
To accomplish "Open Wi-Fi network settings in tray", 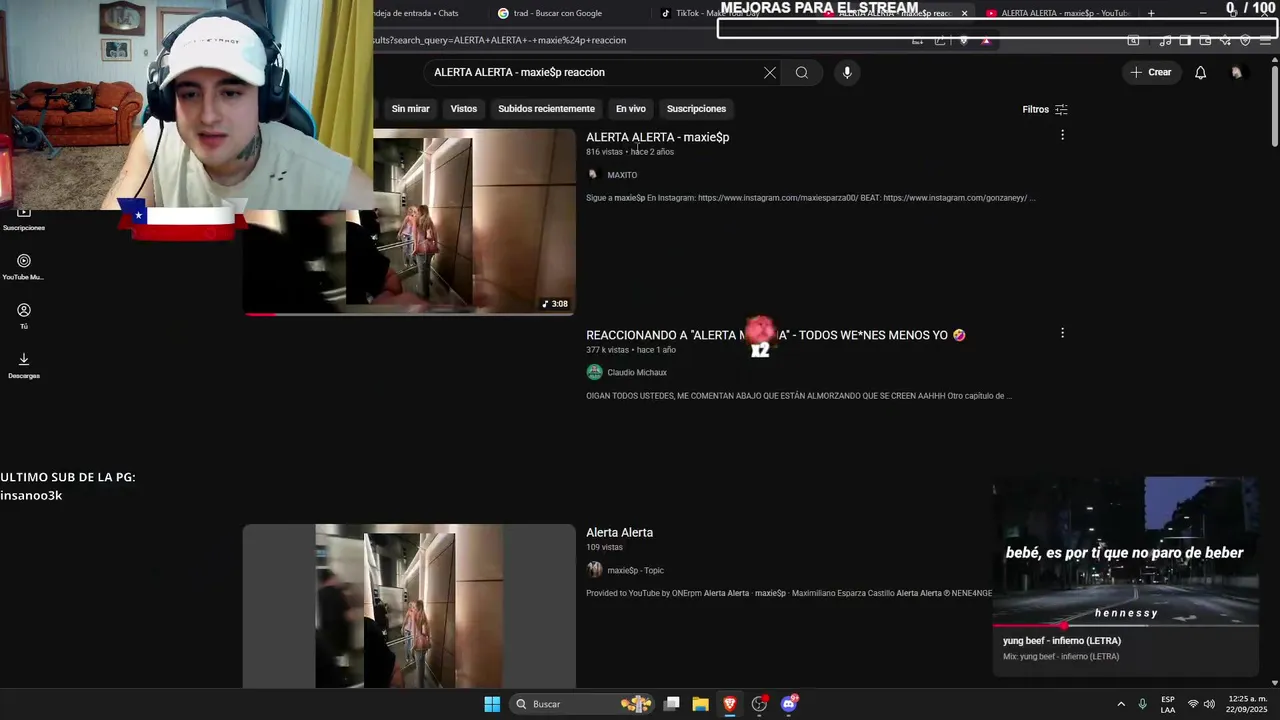I will [x=1193, y=704].
